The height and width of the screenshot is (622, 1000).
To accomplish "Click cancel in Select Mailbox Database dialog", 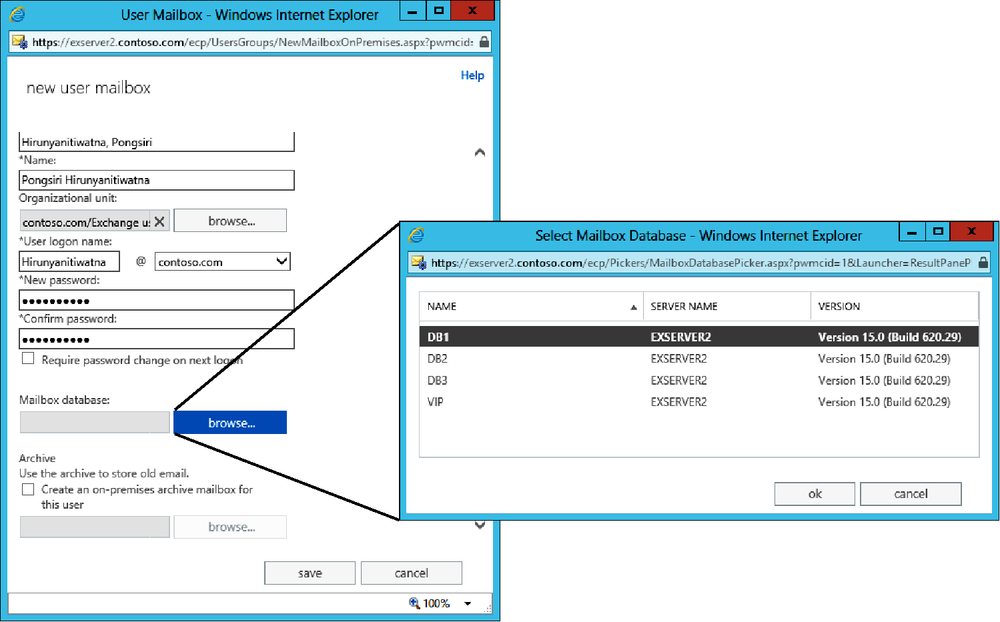I will point(911,494).
